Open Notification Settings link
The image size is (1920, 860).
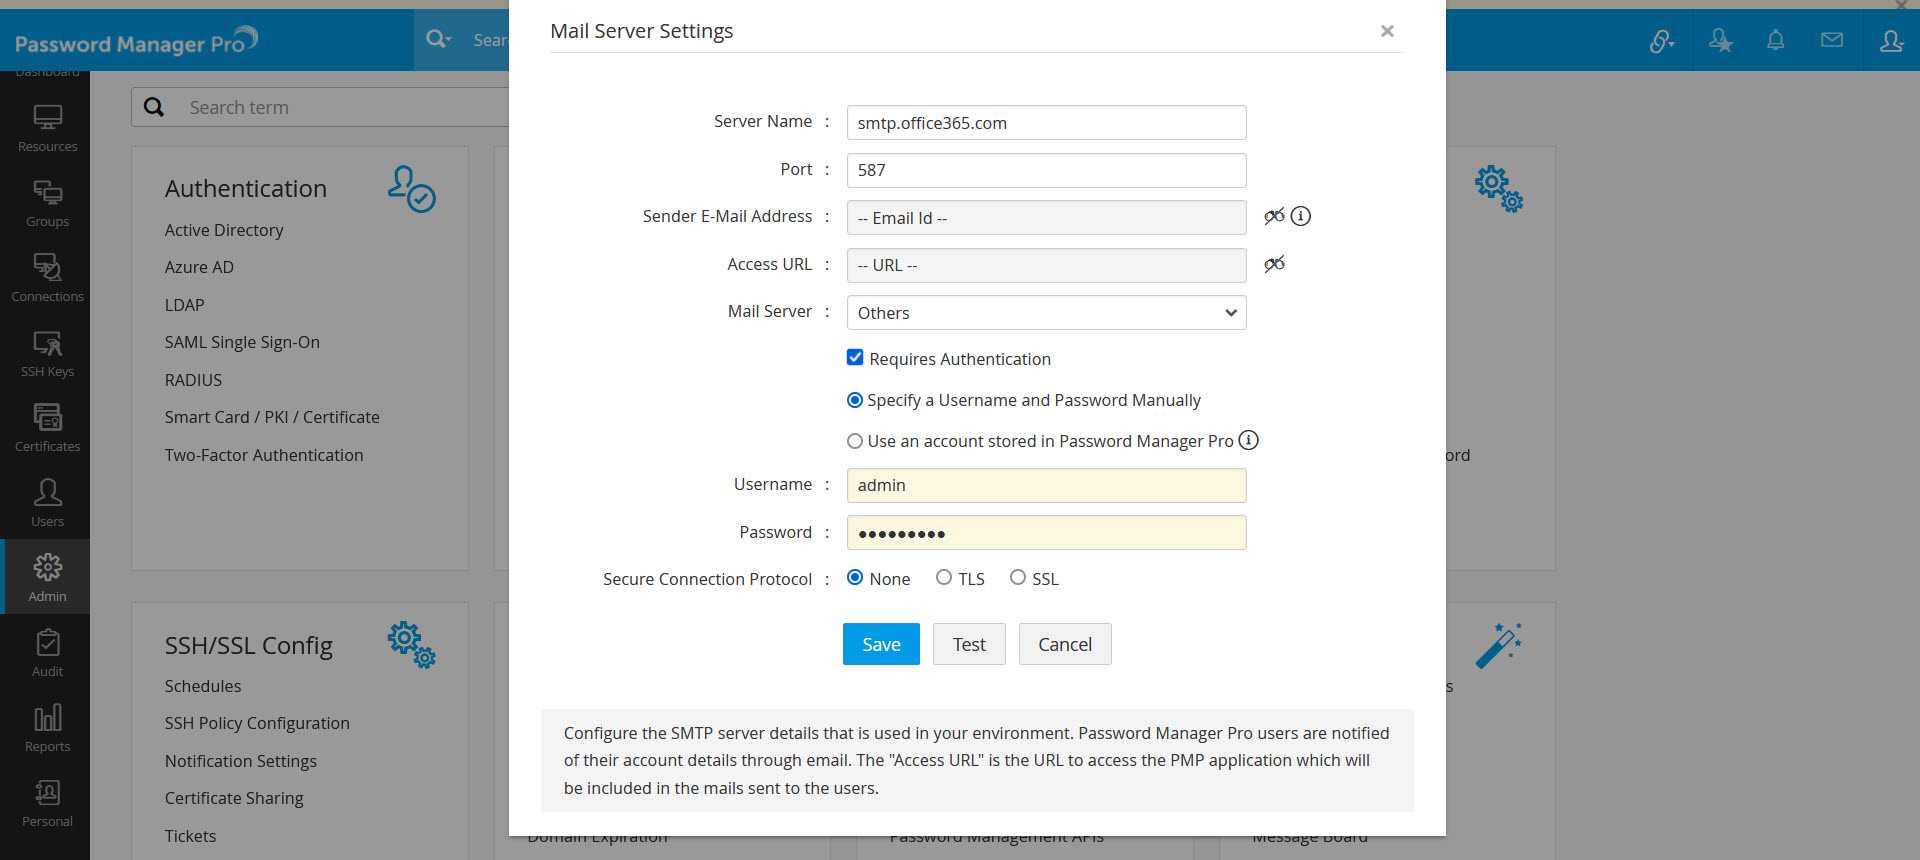pyautogui.click(x=241, y=761)
